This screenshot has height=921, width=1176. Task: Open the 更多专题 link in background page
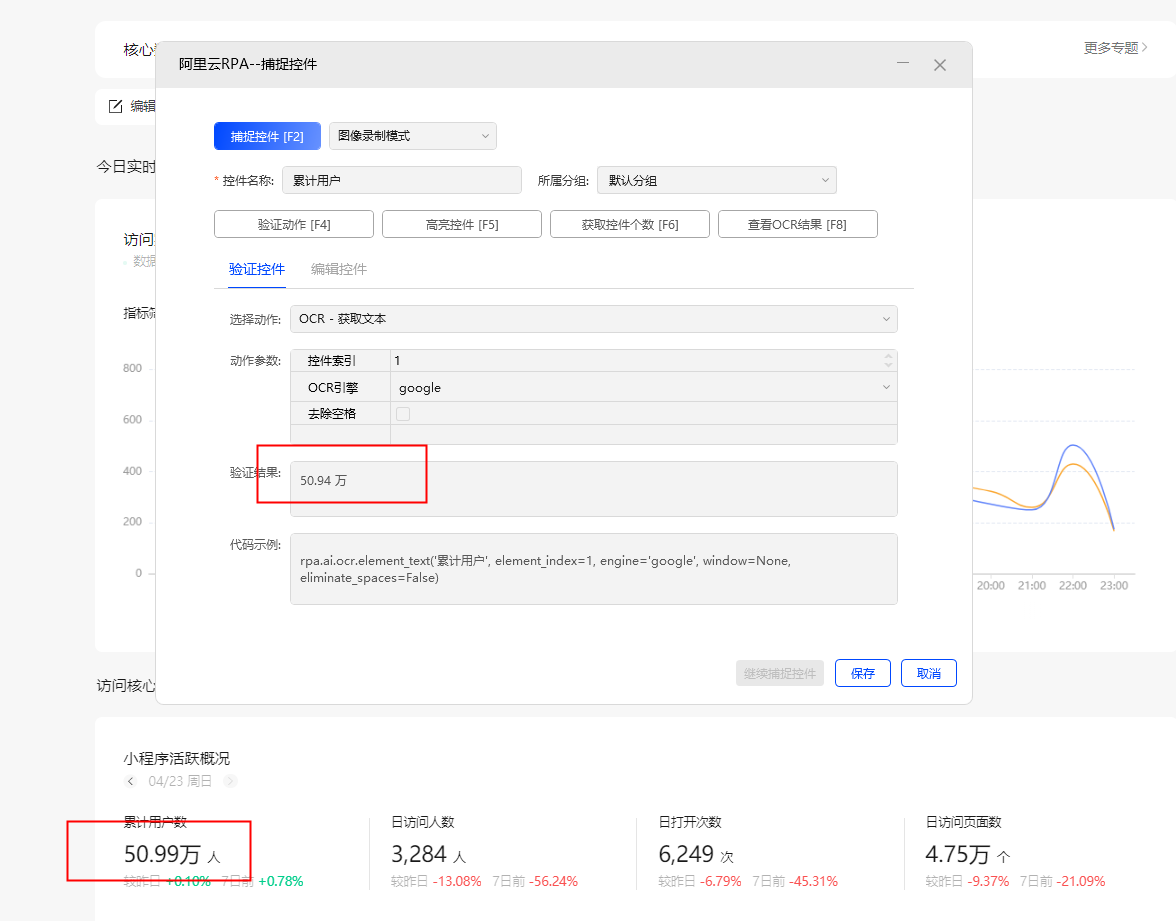tap(1115, 48)
